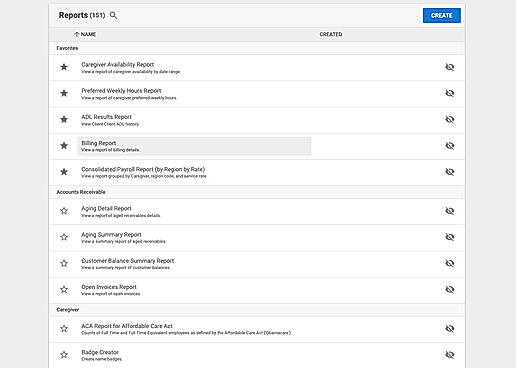This screenshot has width=516, height=368.
Task: Click the blue CREATE button
Action: [x=442, y=15]
